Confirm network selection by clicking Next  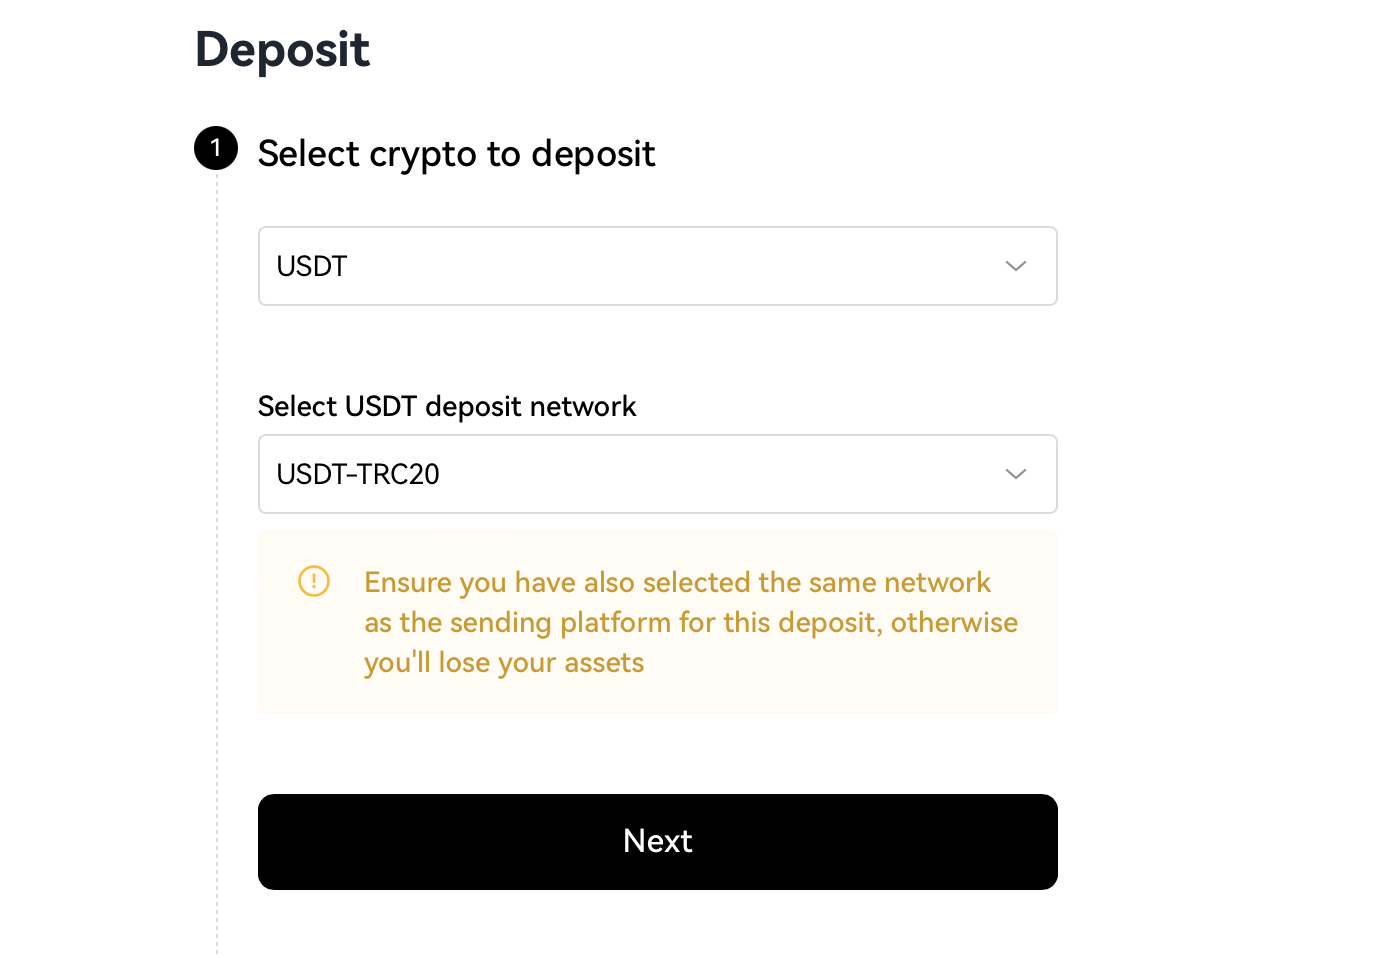658,841
